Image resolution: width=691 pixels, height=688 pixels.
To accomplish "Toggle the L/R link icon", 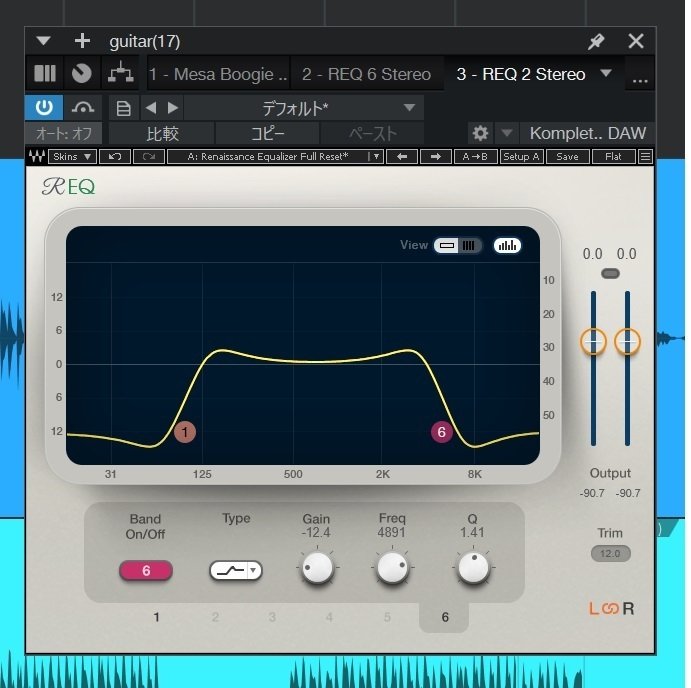I will click(611, 609).
